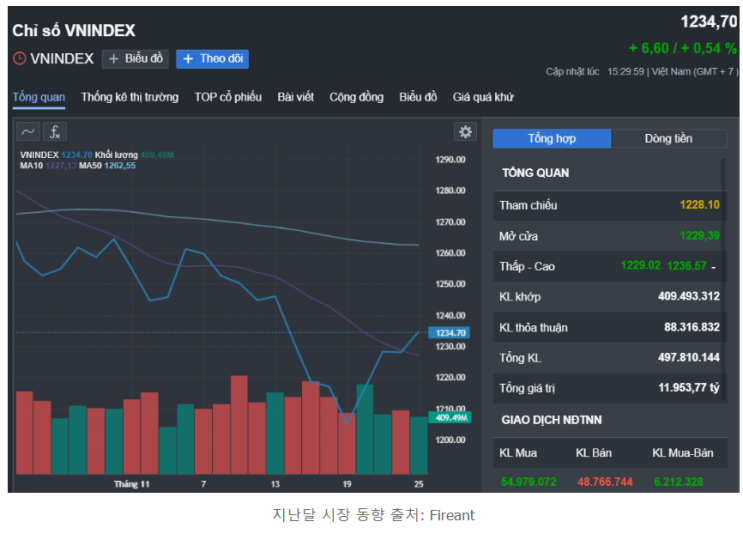This screenshot has width=743, height=534.
Task: Click the 409.49M volume label on axis
Action: point(450,418)
